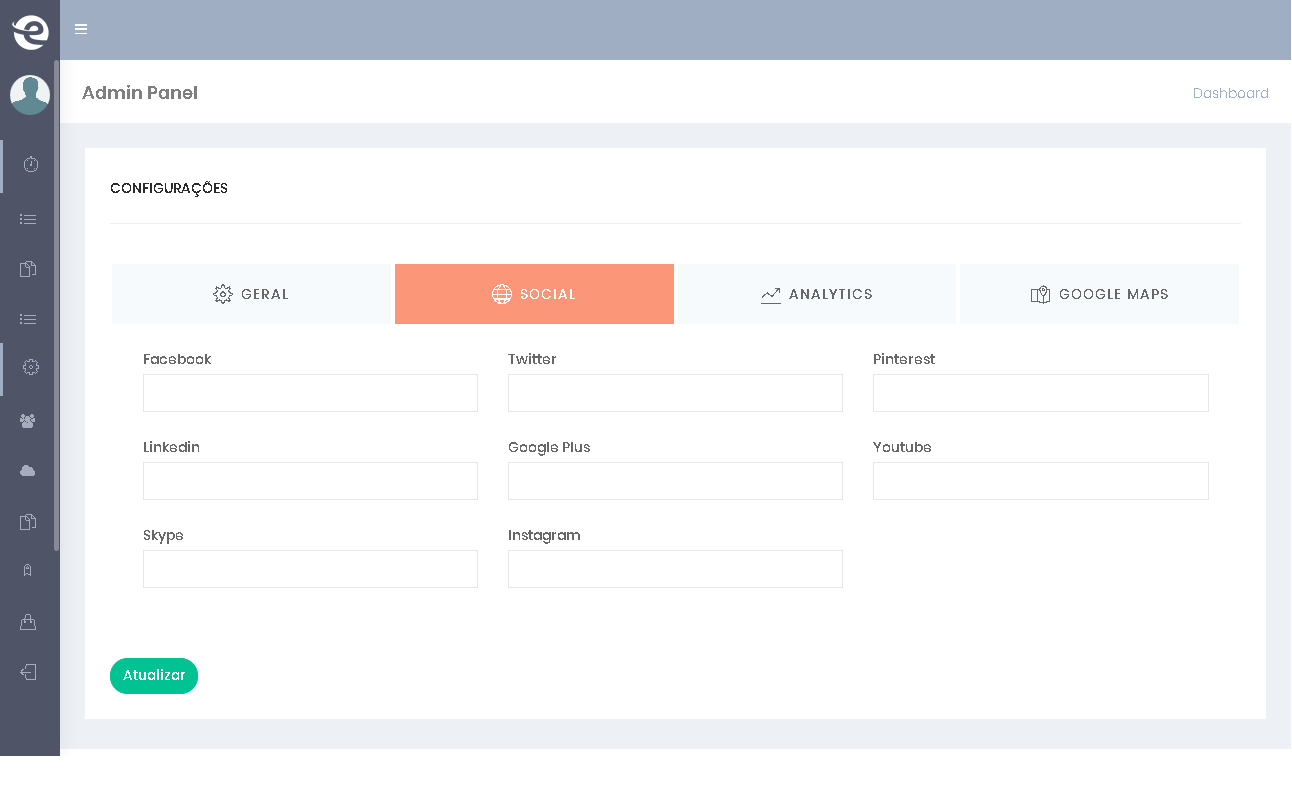This screenshot has height=809, width=1292.
Task: Click the 'Skype' field label
Action: (x=163, y=535)
